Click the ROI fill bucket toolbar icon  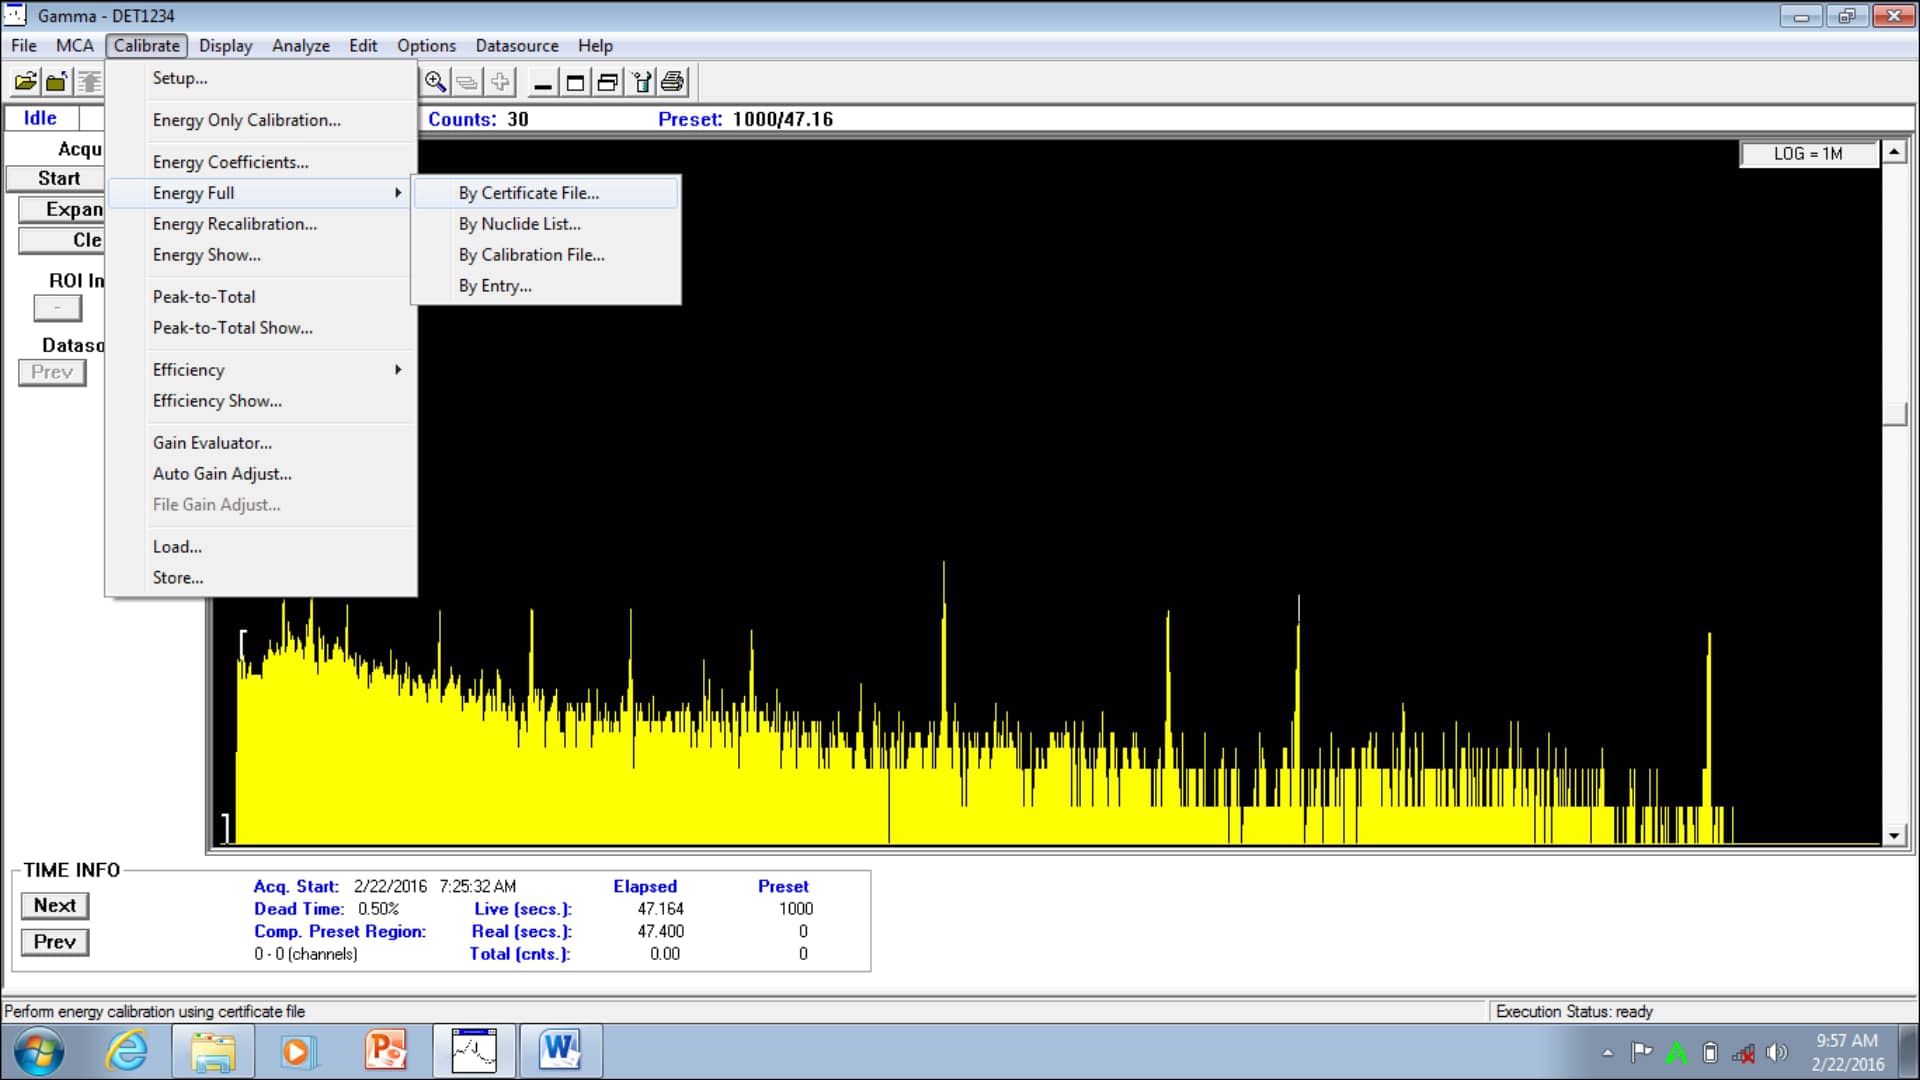[641, 82]
